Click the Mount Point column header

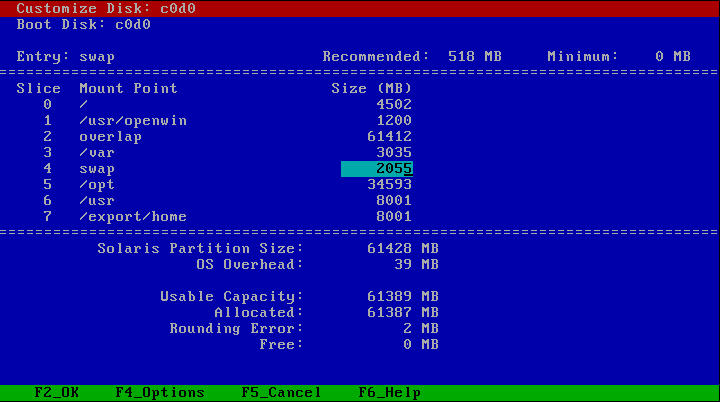[129, 88]
